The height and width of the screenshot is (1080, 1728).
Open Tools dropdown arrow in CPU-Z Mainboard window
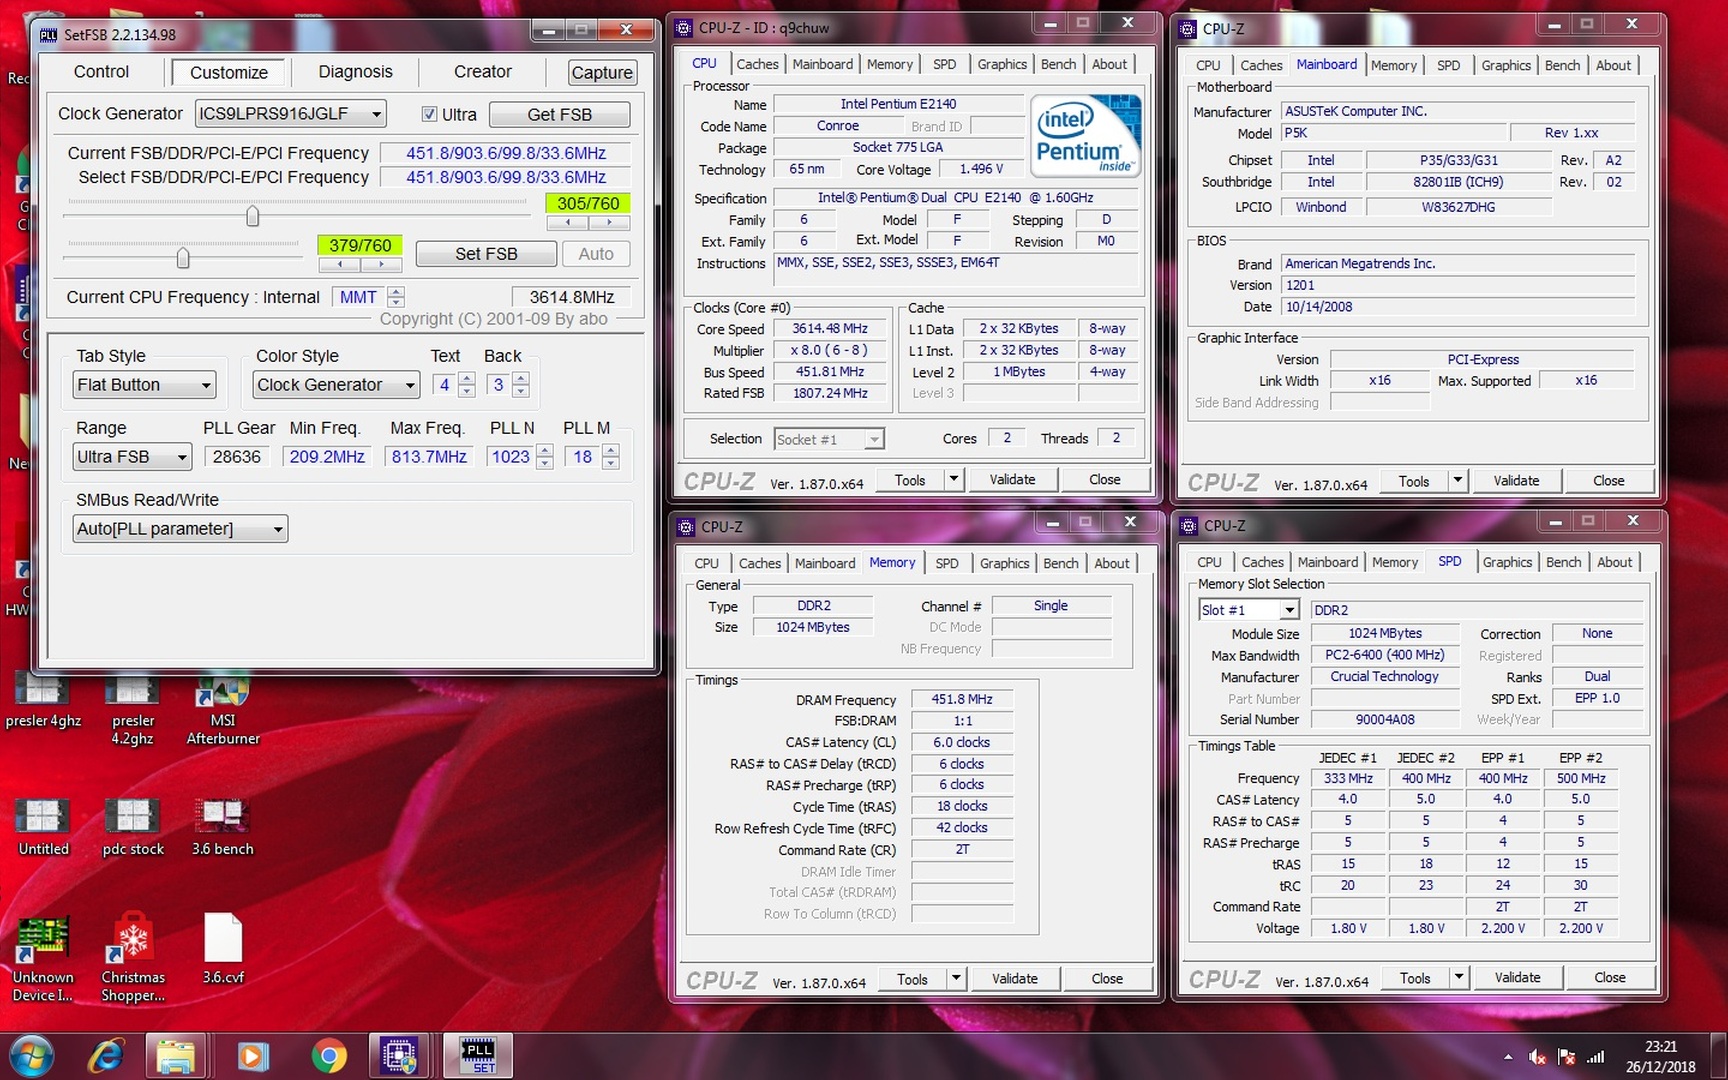1458,481
